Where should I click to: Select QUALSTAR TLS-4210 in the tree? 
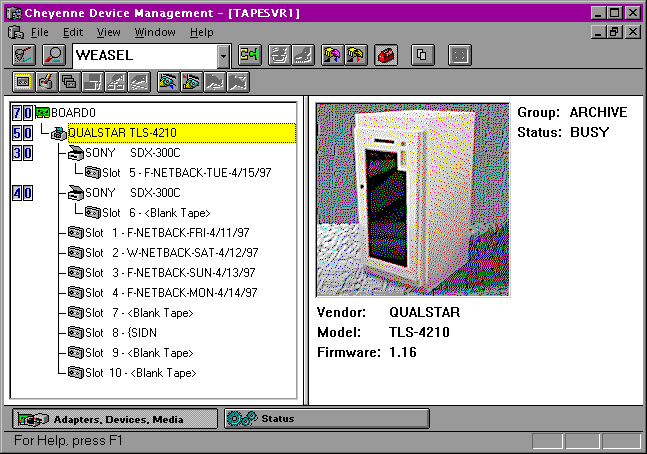tap(123, 133)
